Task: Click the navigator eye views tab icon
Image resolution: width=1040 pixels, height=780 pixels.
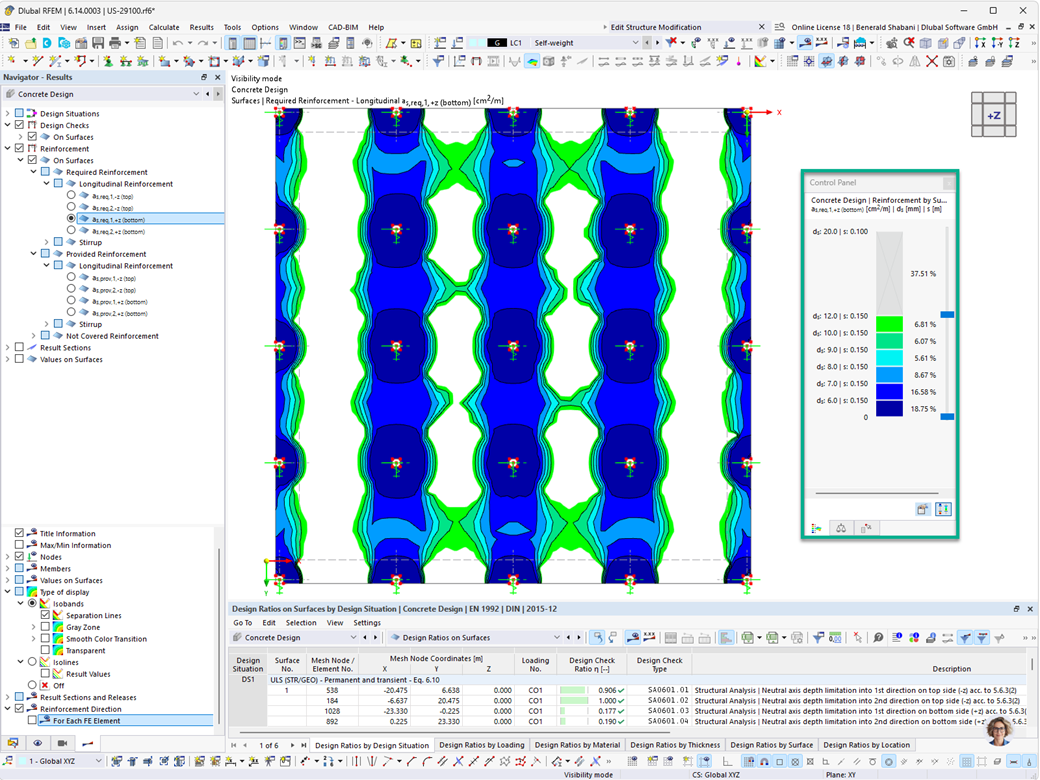Action: [38, 743]
